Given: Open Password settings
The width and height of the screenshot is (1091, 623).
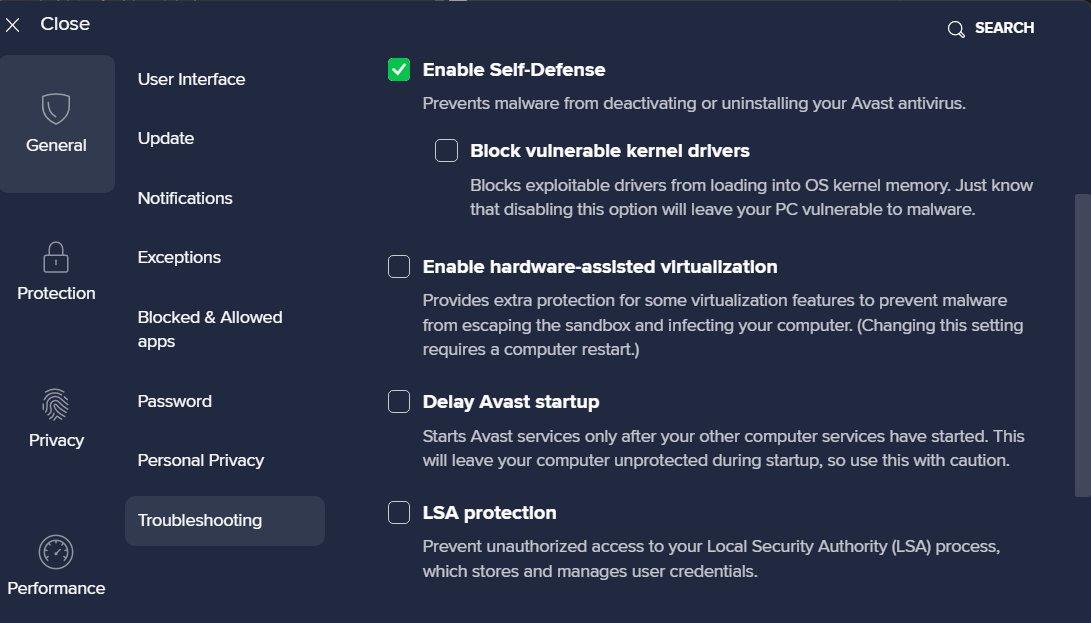Looking at the screenshot, I should coord(175,401).
